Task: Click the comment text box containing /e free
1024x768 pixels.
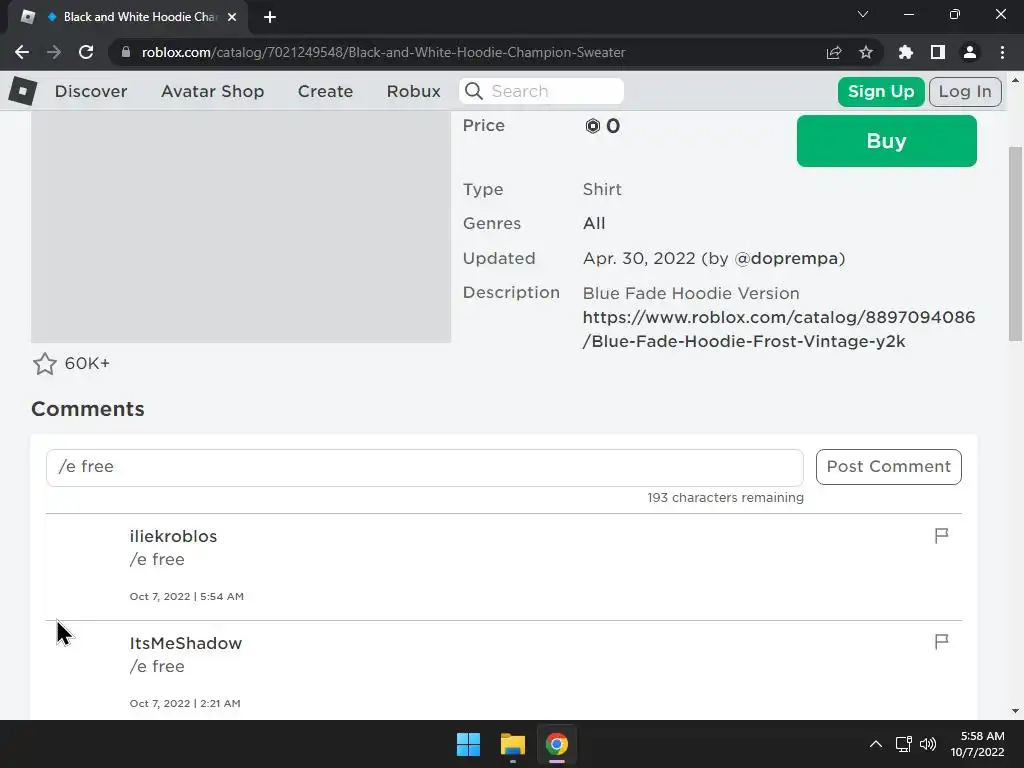Action: pos(424,468)
